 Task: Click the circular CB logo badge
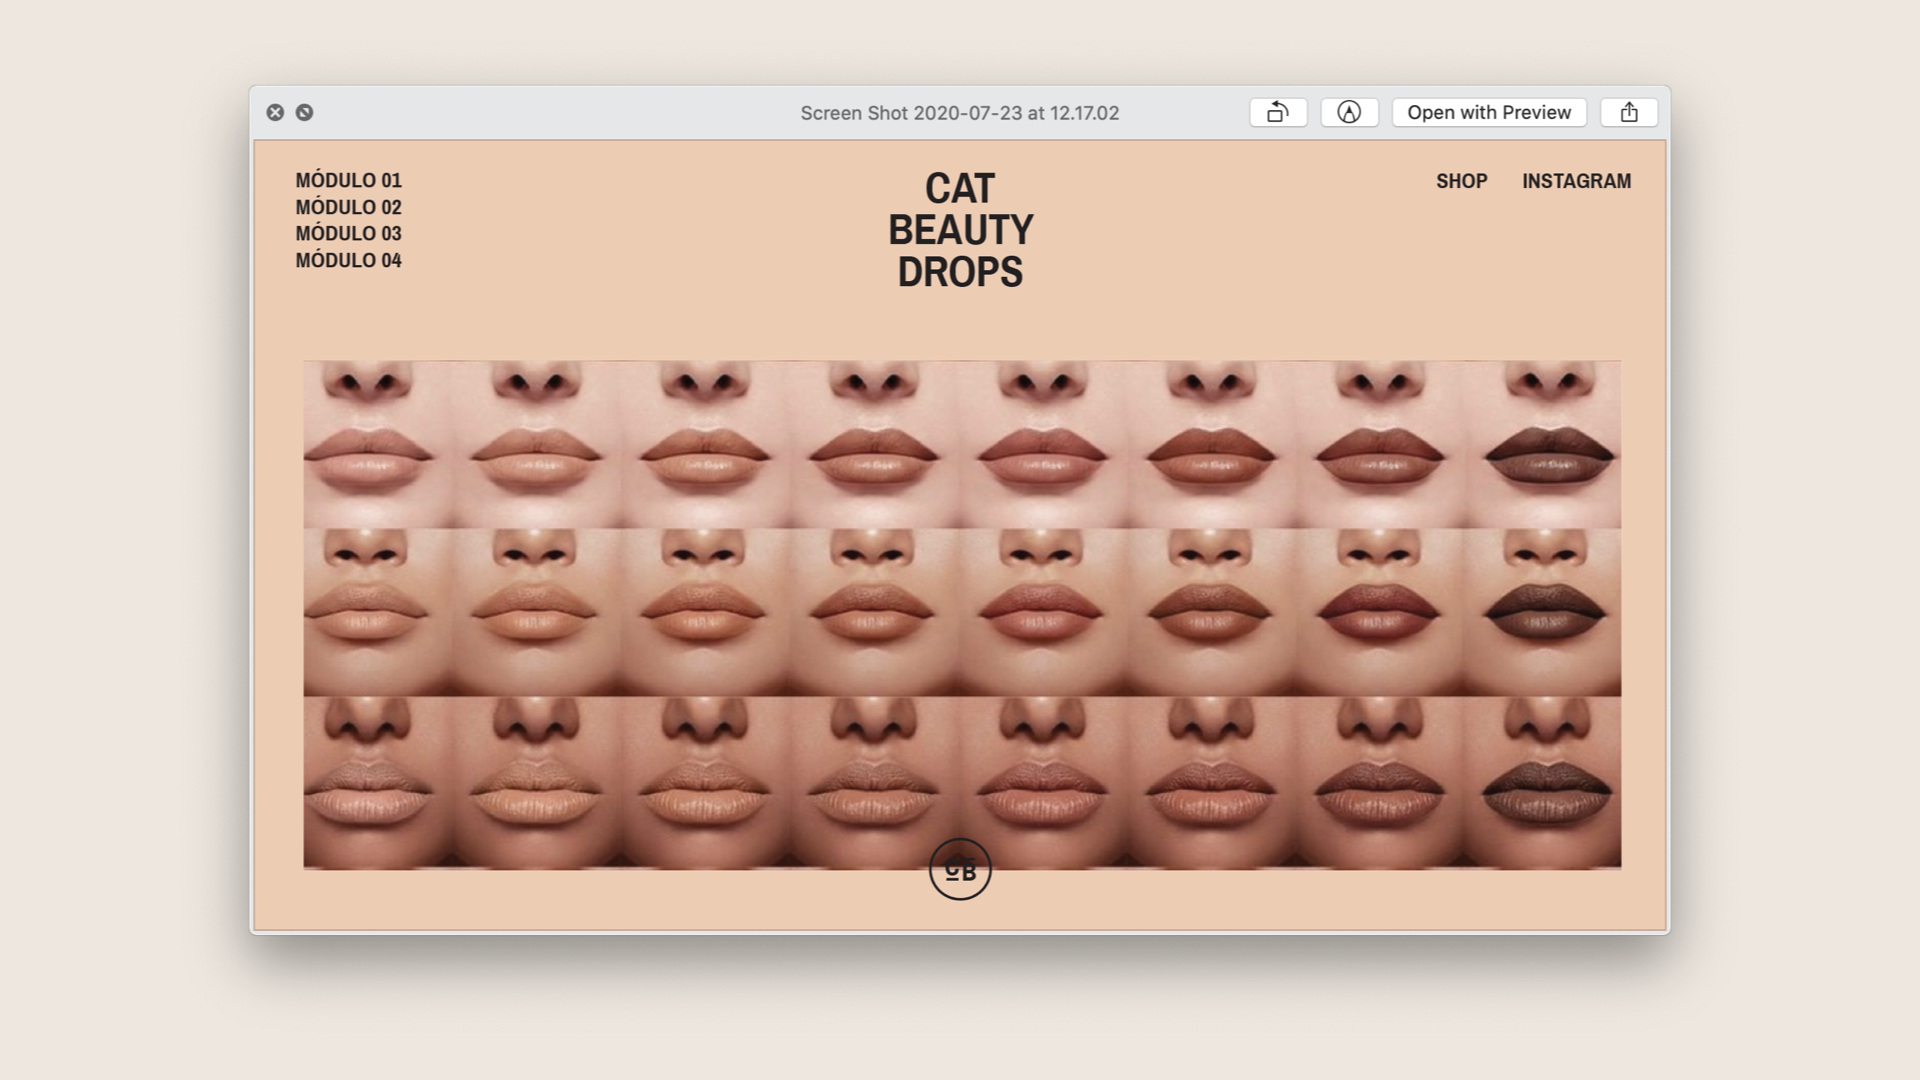tap(960, 869)
